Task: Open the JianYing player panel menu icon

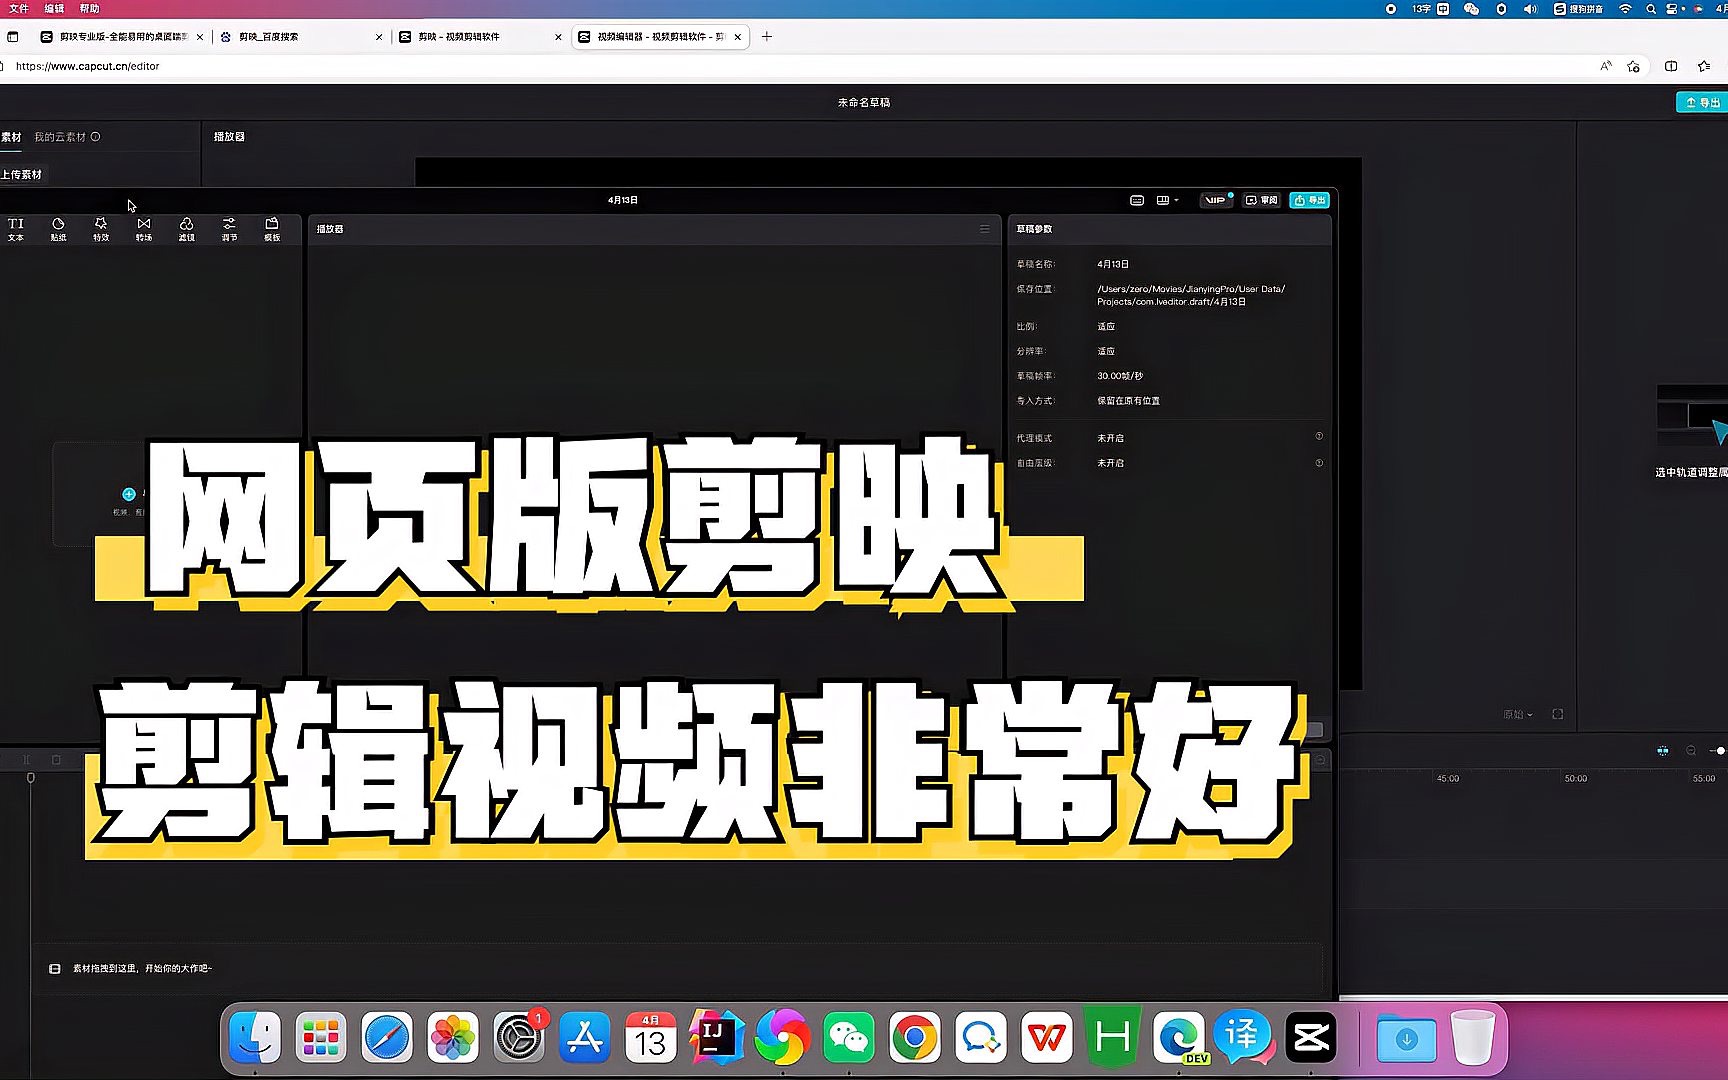Action: click(985, 229)
